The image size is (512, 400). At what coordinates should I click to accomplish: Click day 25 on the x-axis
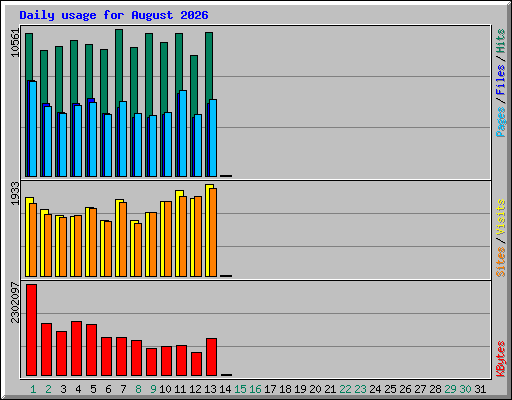[390, 389]
